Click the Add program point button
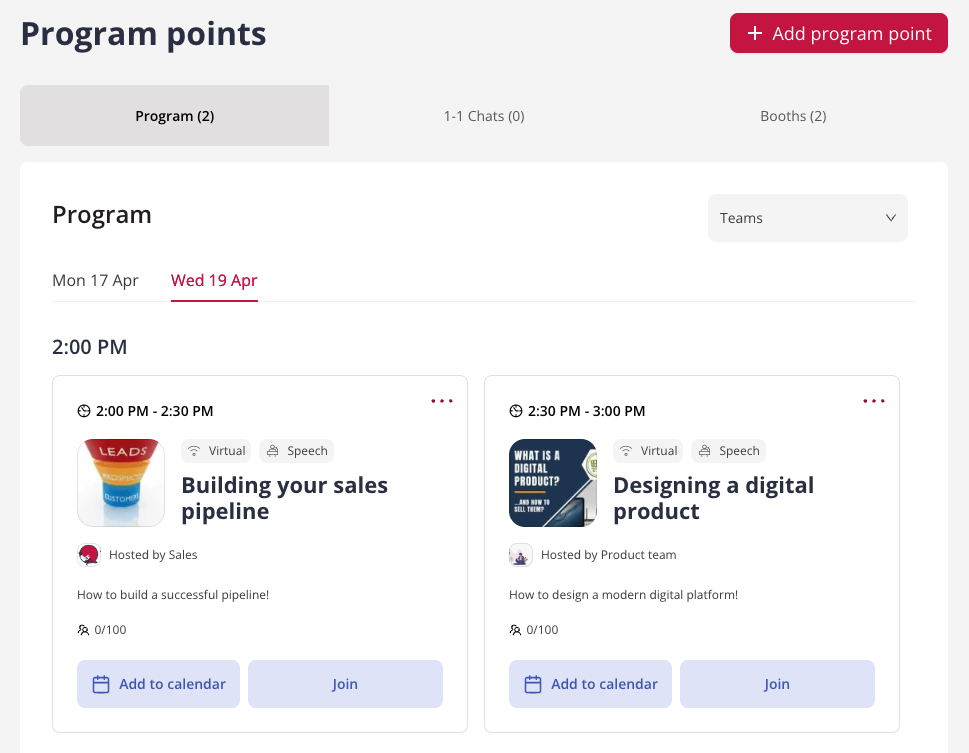Screen dimensions: 969x753 [839, 33]
